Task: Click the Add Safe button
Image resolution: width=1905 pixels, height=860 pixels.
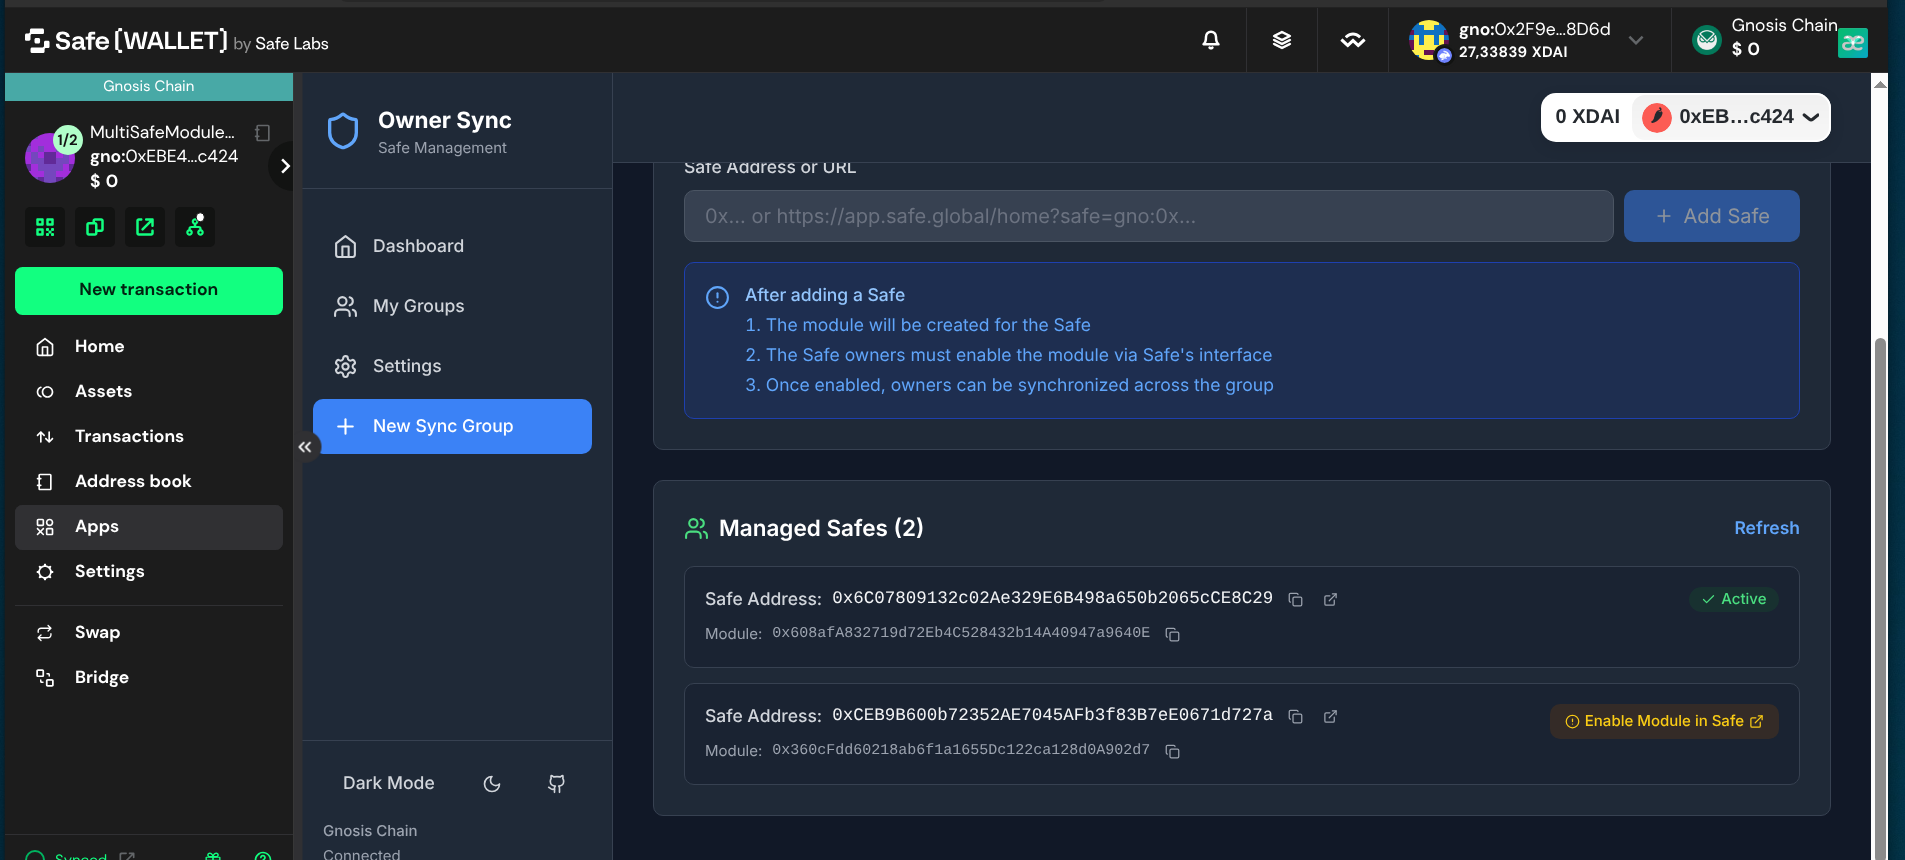Action: [x=1711, y=216]
